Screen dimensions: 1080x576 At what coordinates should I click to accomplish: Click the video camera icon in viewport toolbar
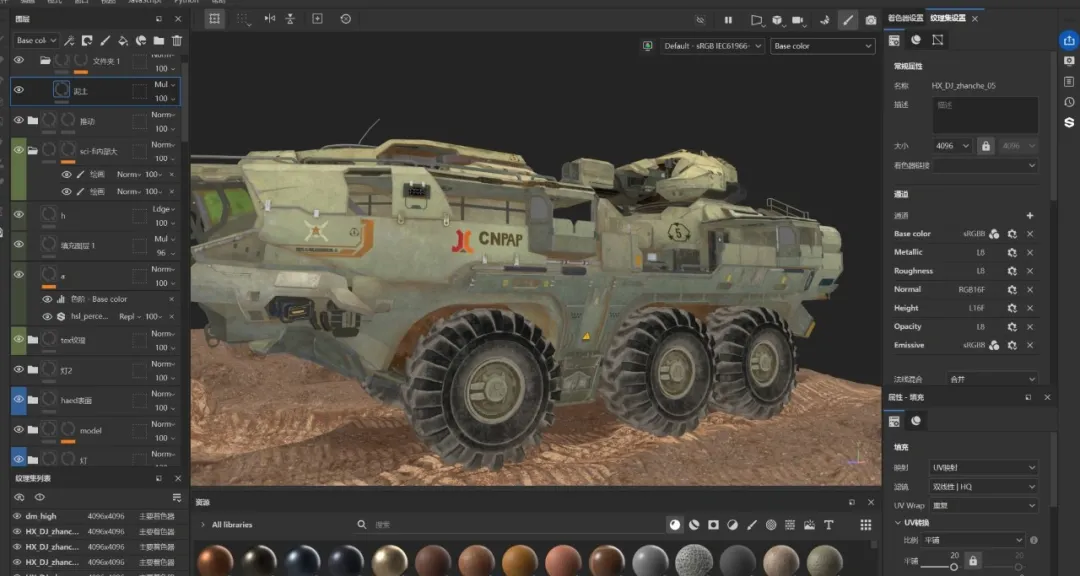point(798,20)
